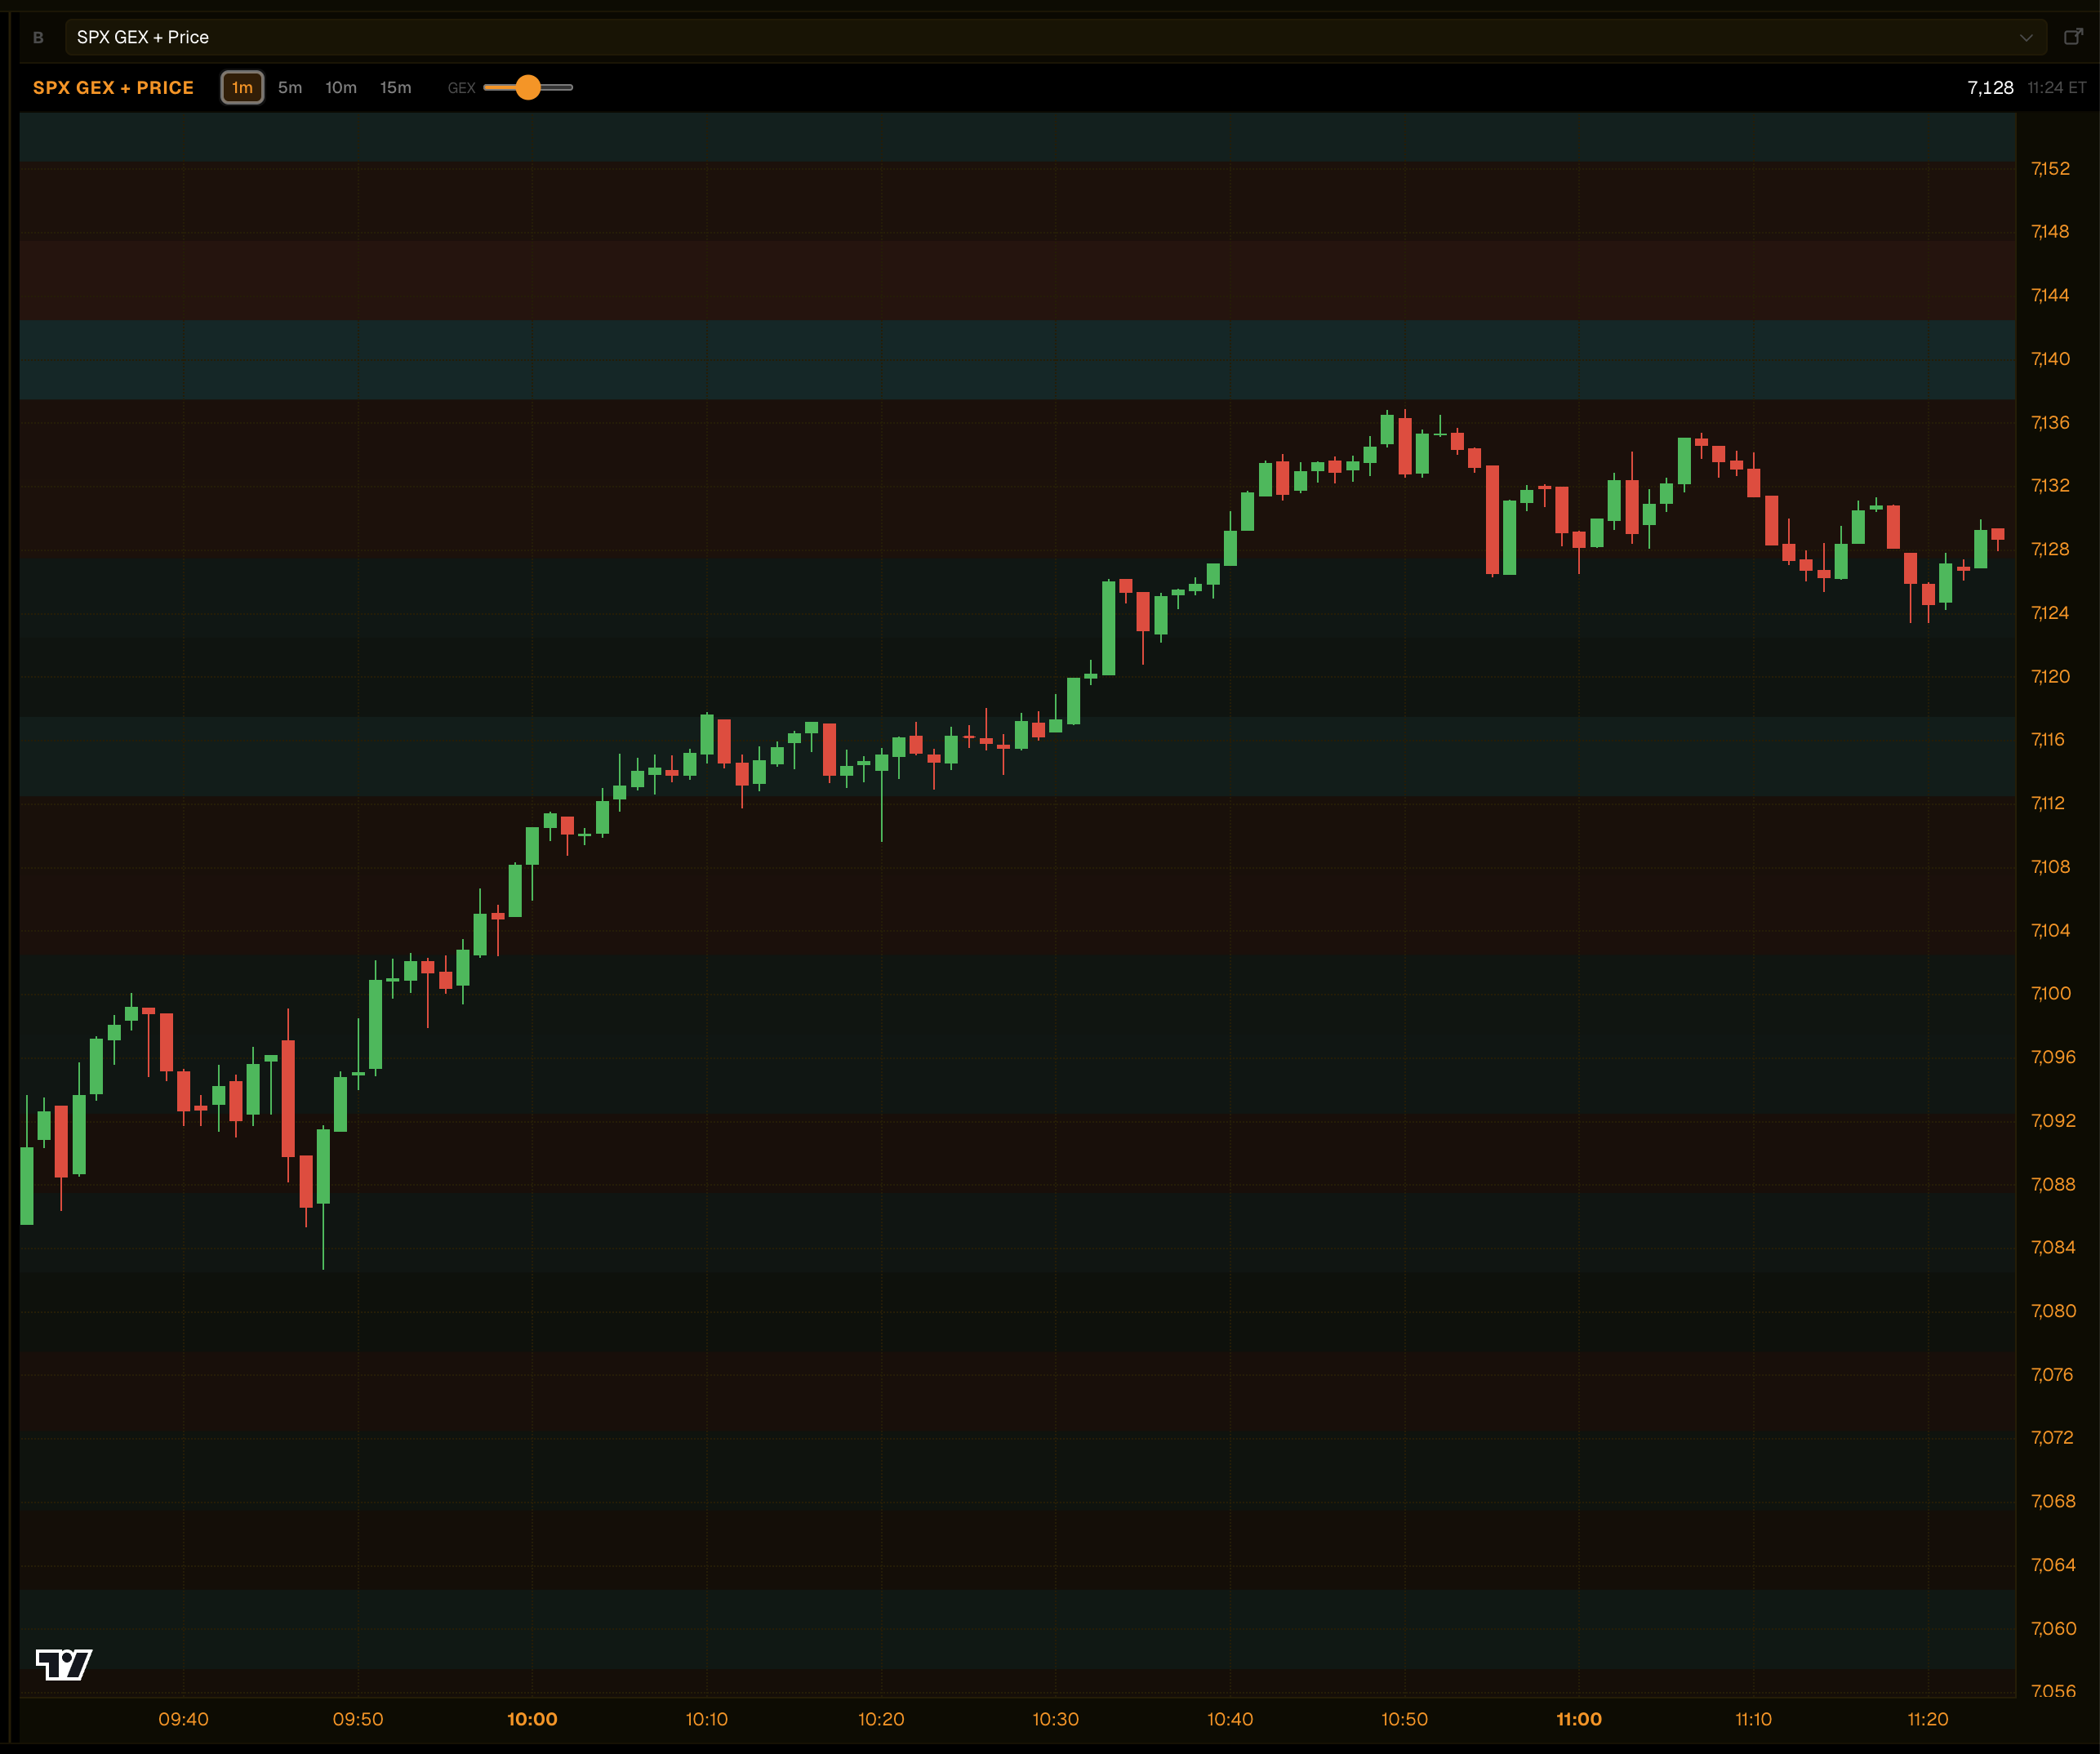Click the 7,144 price axis label
This screenshot has width=2100, height=1754.
pos(2051,295)
